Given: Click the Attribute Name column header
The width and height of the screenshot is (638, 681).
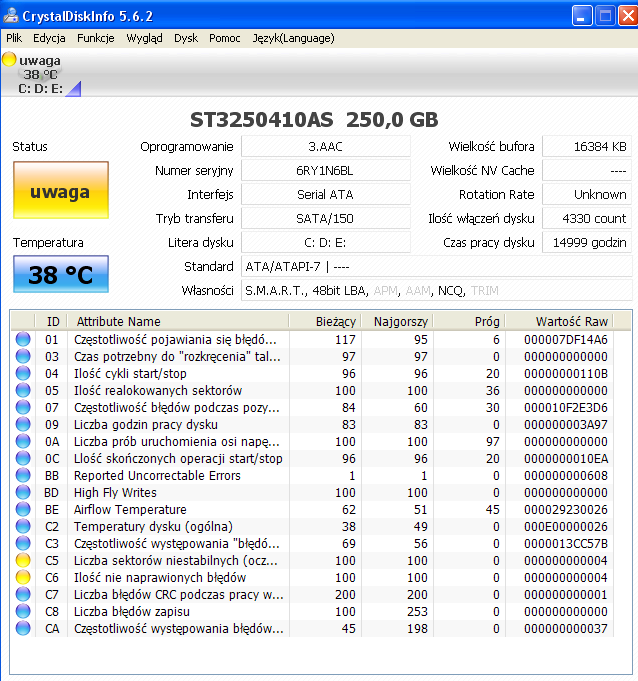Looking at the screenshot, I should coord(178,321).
